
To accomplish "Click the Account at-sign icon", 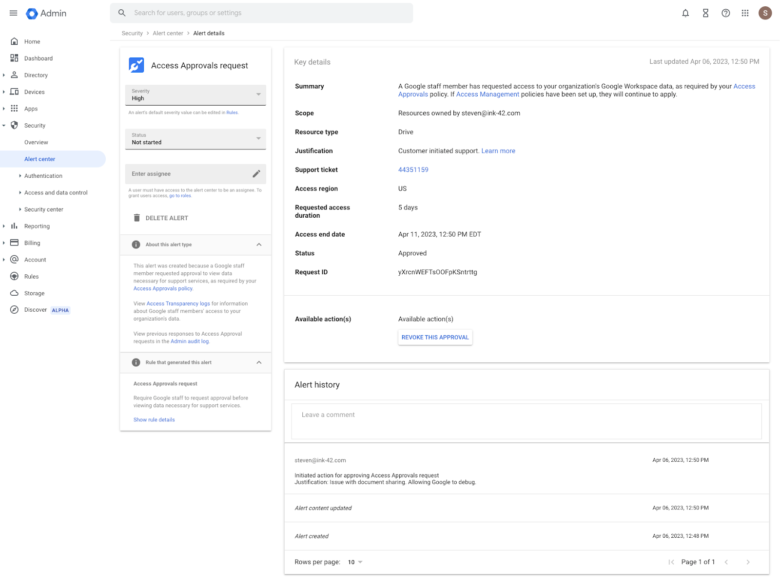I will tap(14, 260).
